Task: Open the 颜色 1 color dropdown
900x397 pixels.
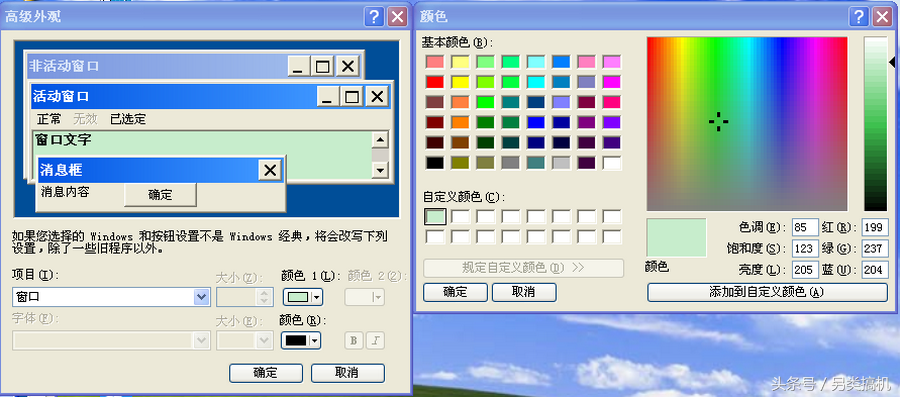Action: pyautogui.click(x=302, y=297)
